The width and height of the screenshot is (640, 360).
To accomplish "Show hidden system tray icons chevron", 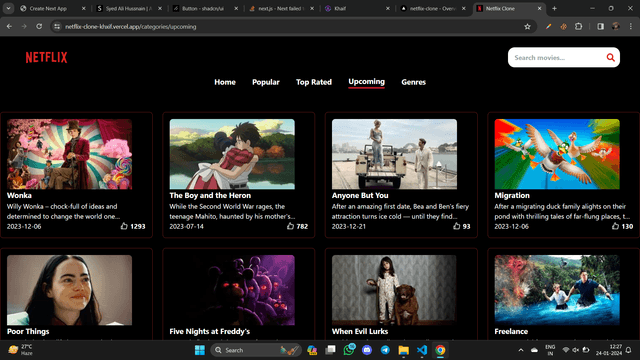I will point(521,350).
